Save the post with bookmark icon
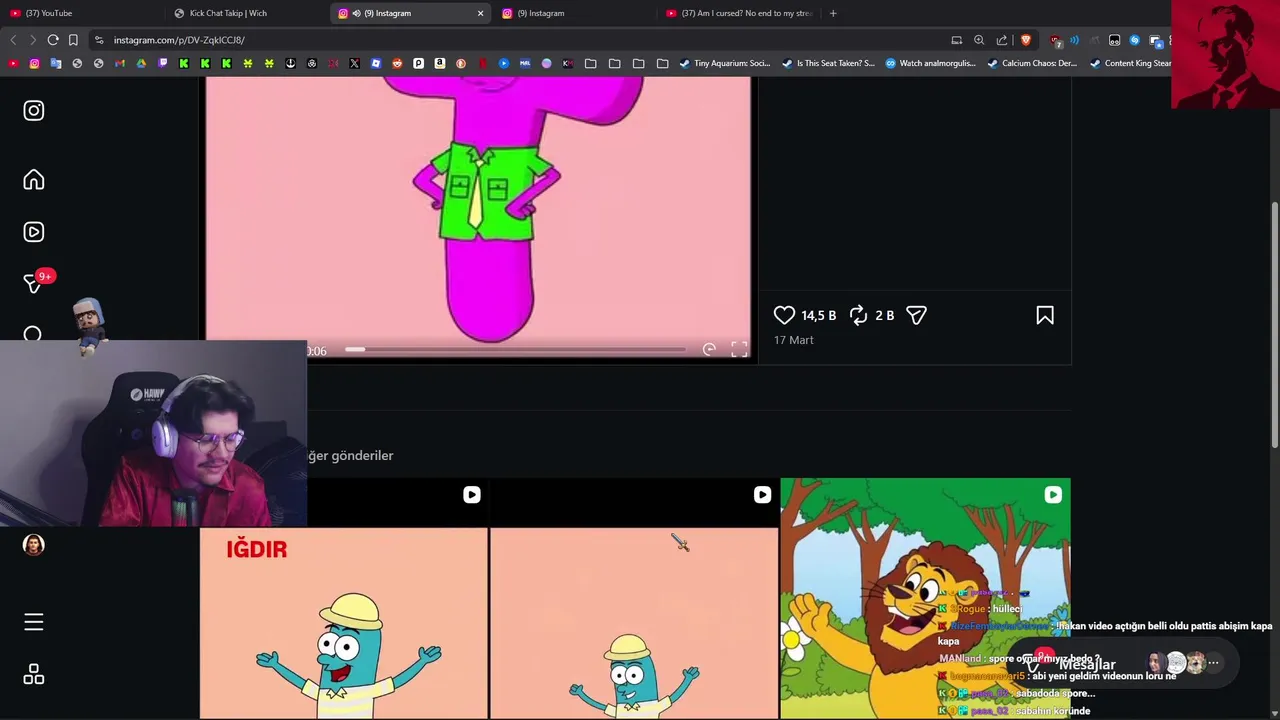 click(x=1045, y=315)
